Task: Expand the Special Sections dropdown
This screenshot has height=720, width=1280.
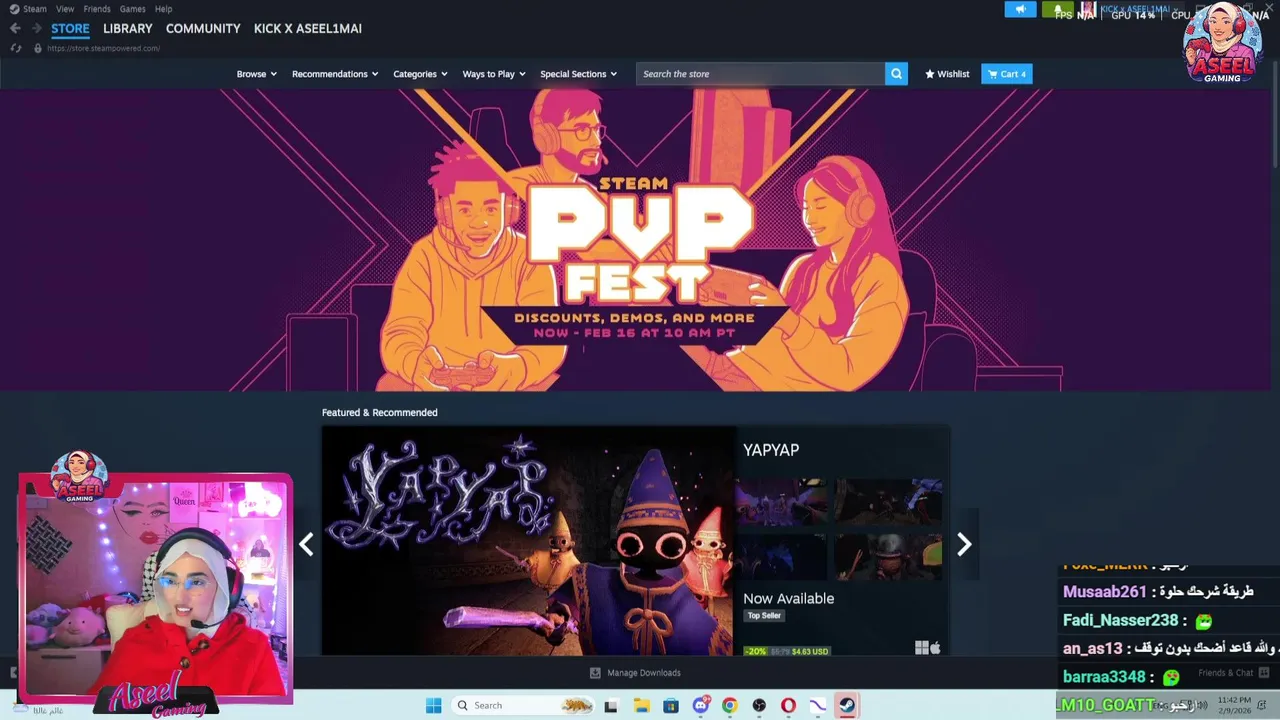Action: (579, 74)
